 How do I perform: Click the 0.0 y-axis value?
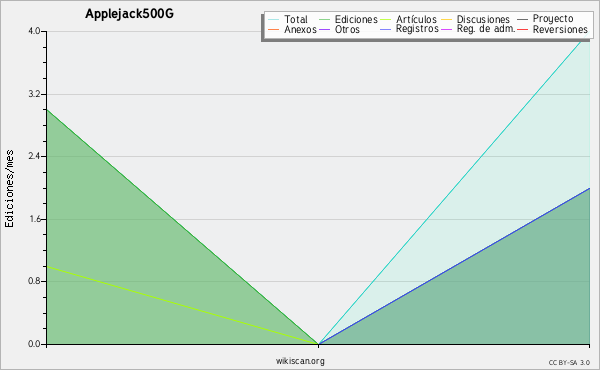coord(34,344)
